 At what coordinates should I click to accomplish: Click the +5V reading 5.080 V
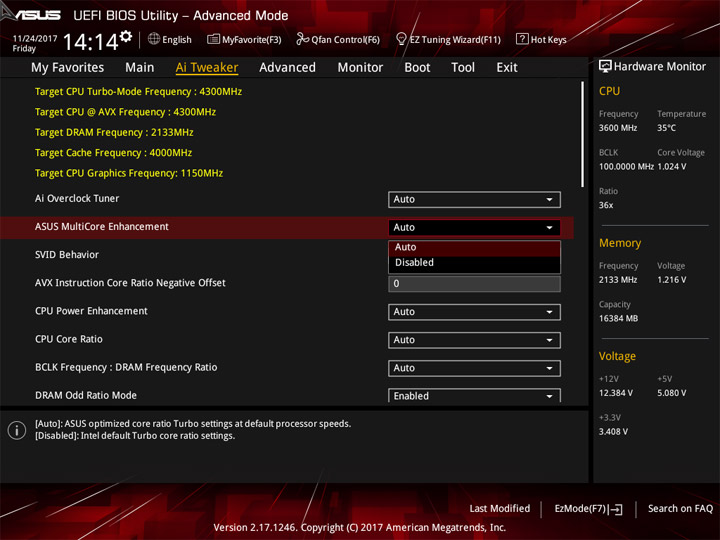pyautogui.click(x=671, y=393)
